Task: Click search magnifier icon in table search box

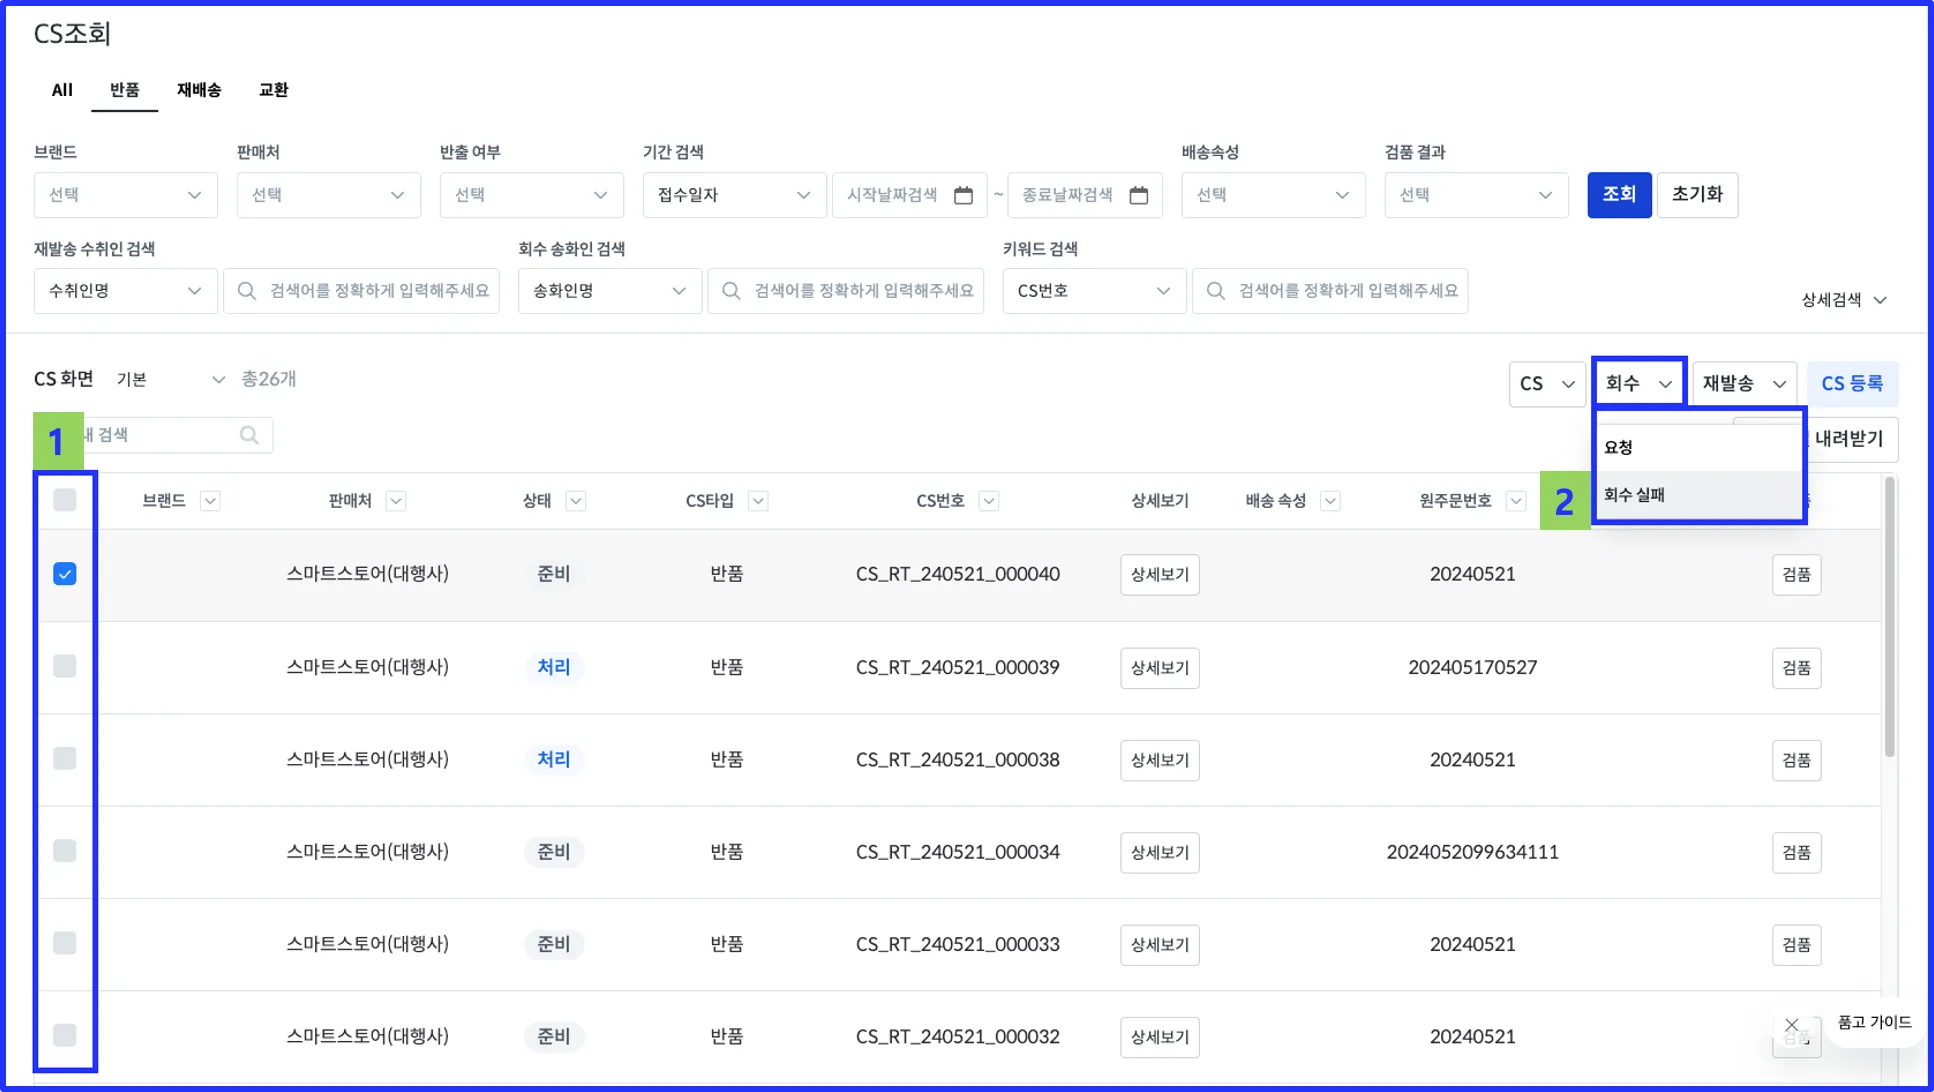Action: point(249,435)
